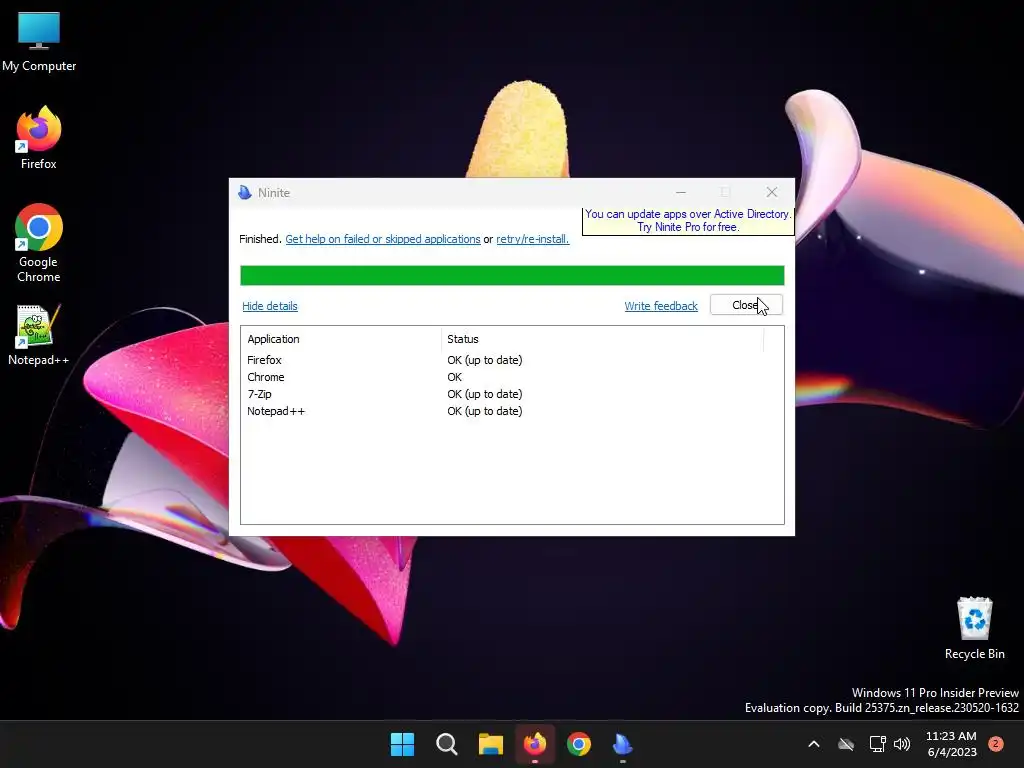Screen dimensions: 1024x768
Task: Click the Firefox status OK (up to date)
Action: [485, 360]
